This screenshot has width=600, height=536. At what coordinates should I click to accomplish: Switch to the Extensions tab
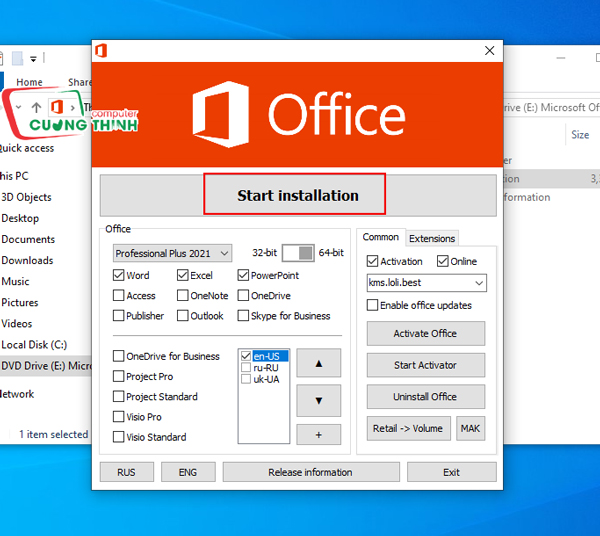pos(432,238)
